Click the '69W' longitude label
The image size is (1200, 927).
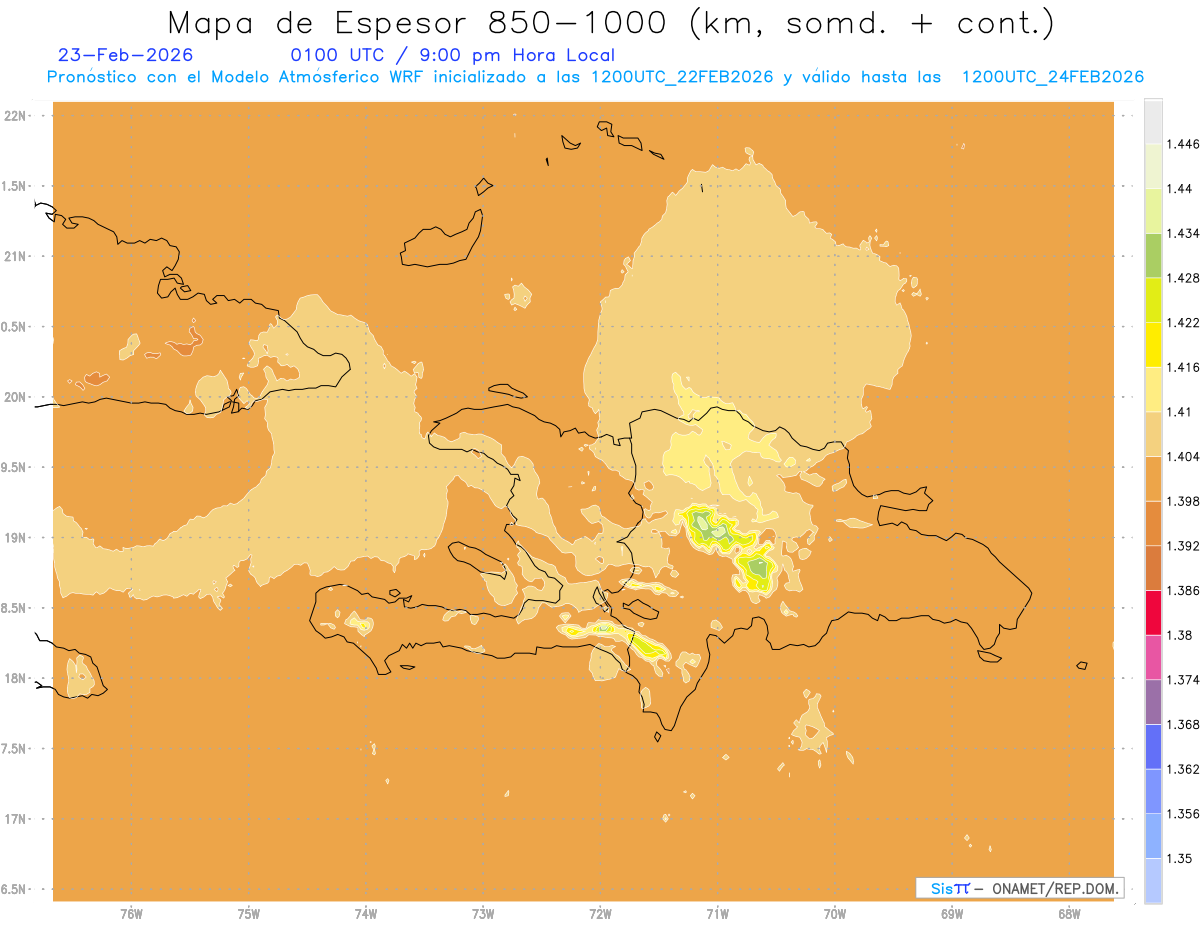[952, 914]
